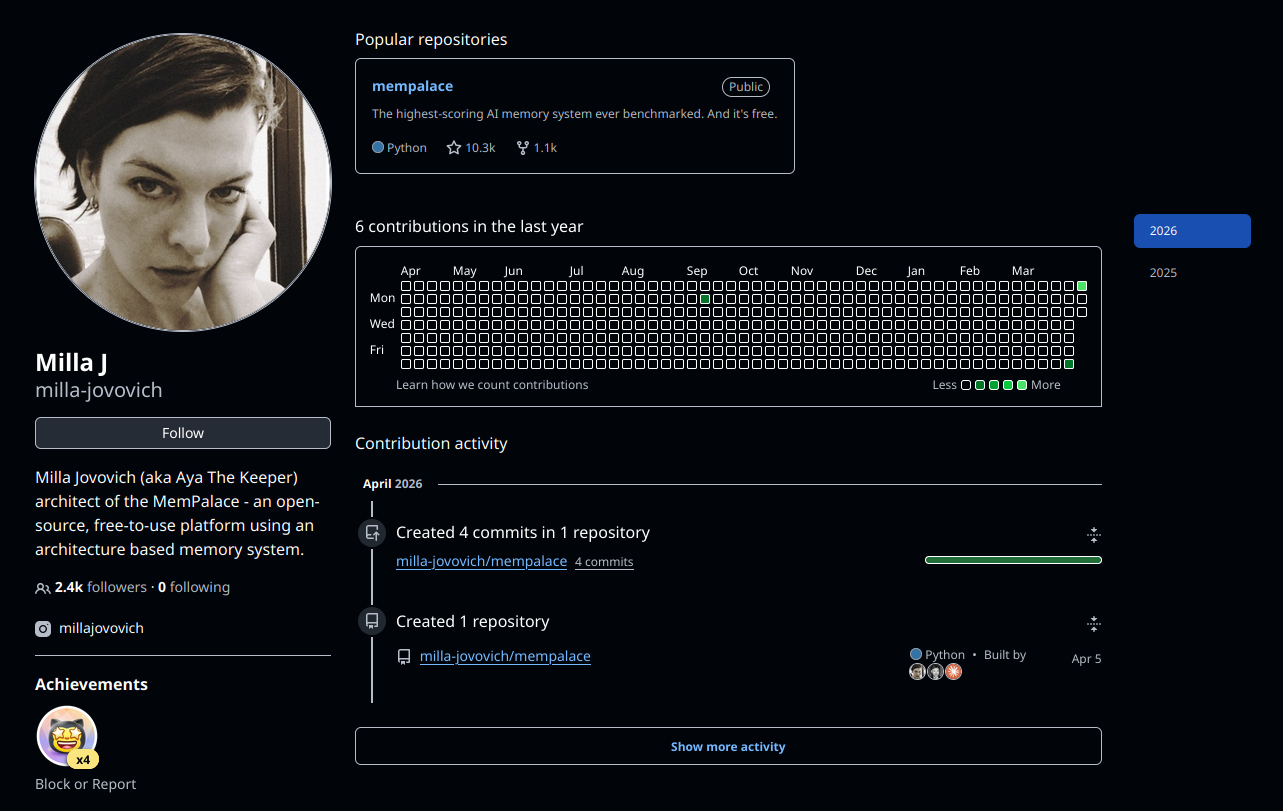
Task: Click the Built by label
Action: [x=1005, y=655]
